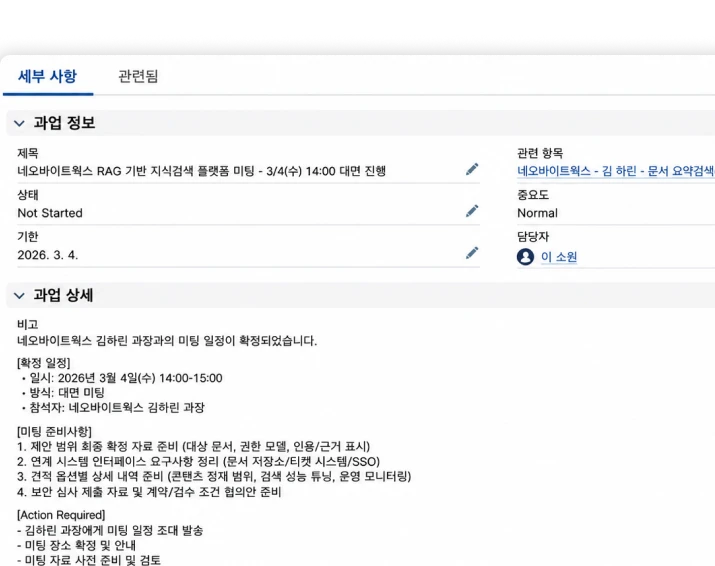Collapse the 과업 정보 section
Image resolution: width=715 pixels, height=566 pixels.
click(x=19, y=123)
